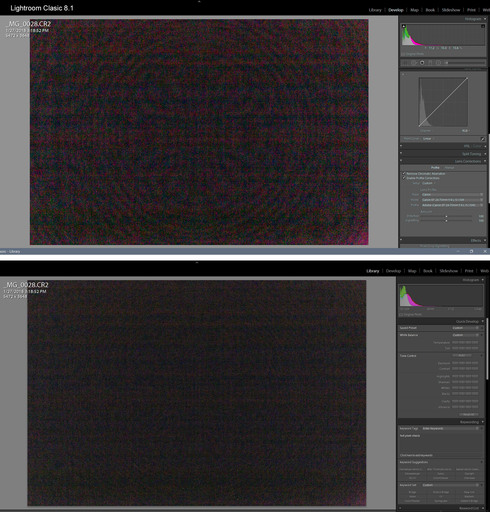This screenshot has width=490, height=512.
Task: Uncheck Enable Profile Corrections
Action: (404, 178)
